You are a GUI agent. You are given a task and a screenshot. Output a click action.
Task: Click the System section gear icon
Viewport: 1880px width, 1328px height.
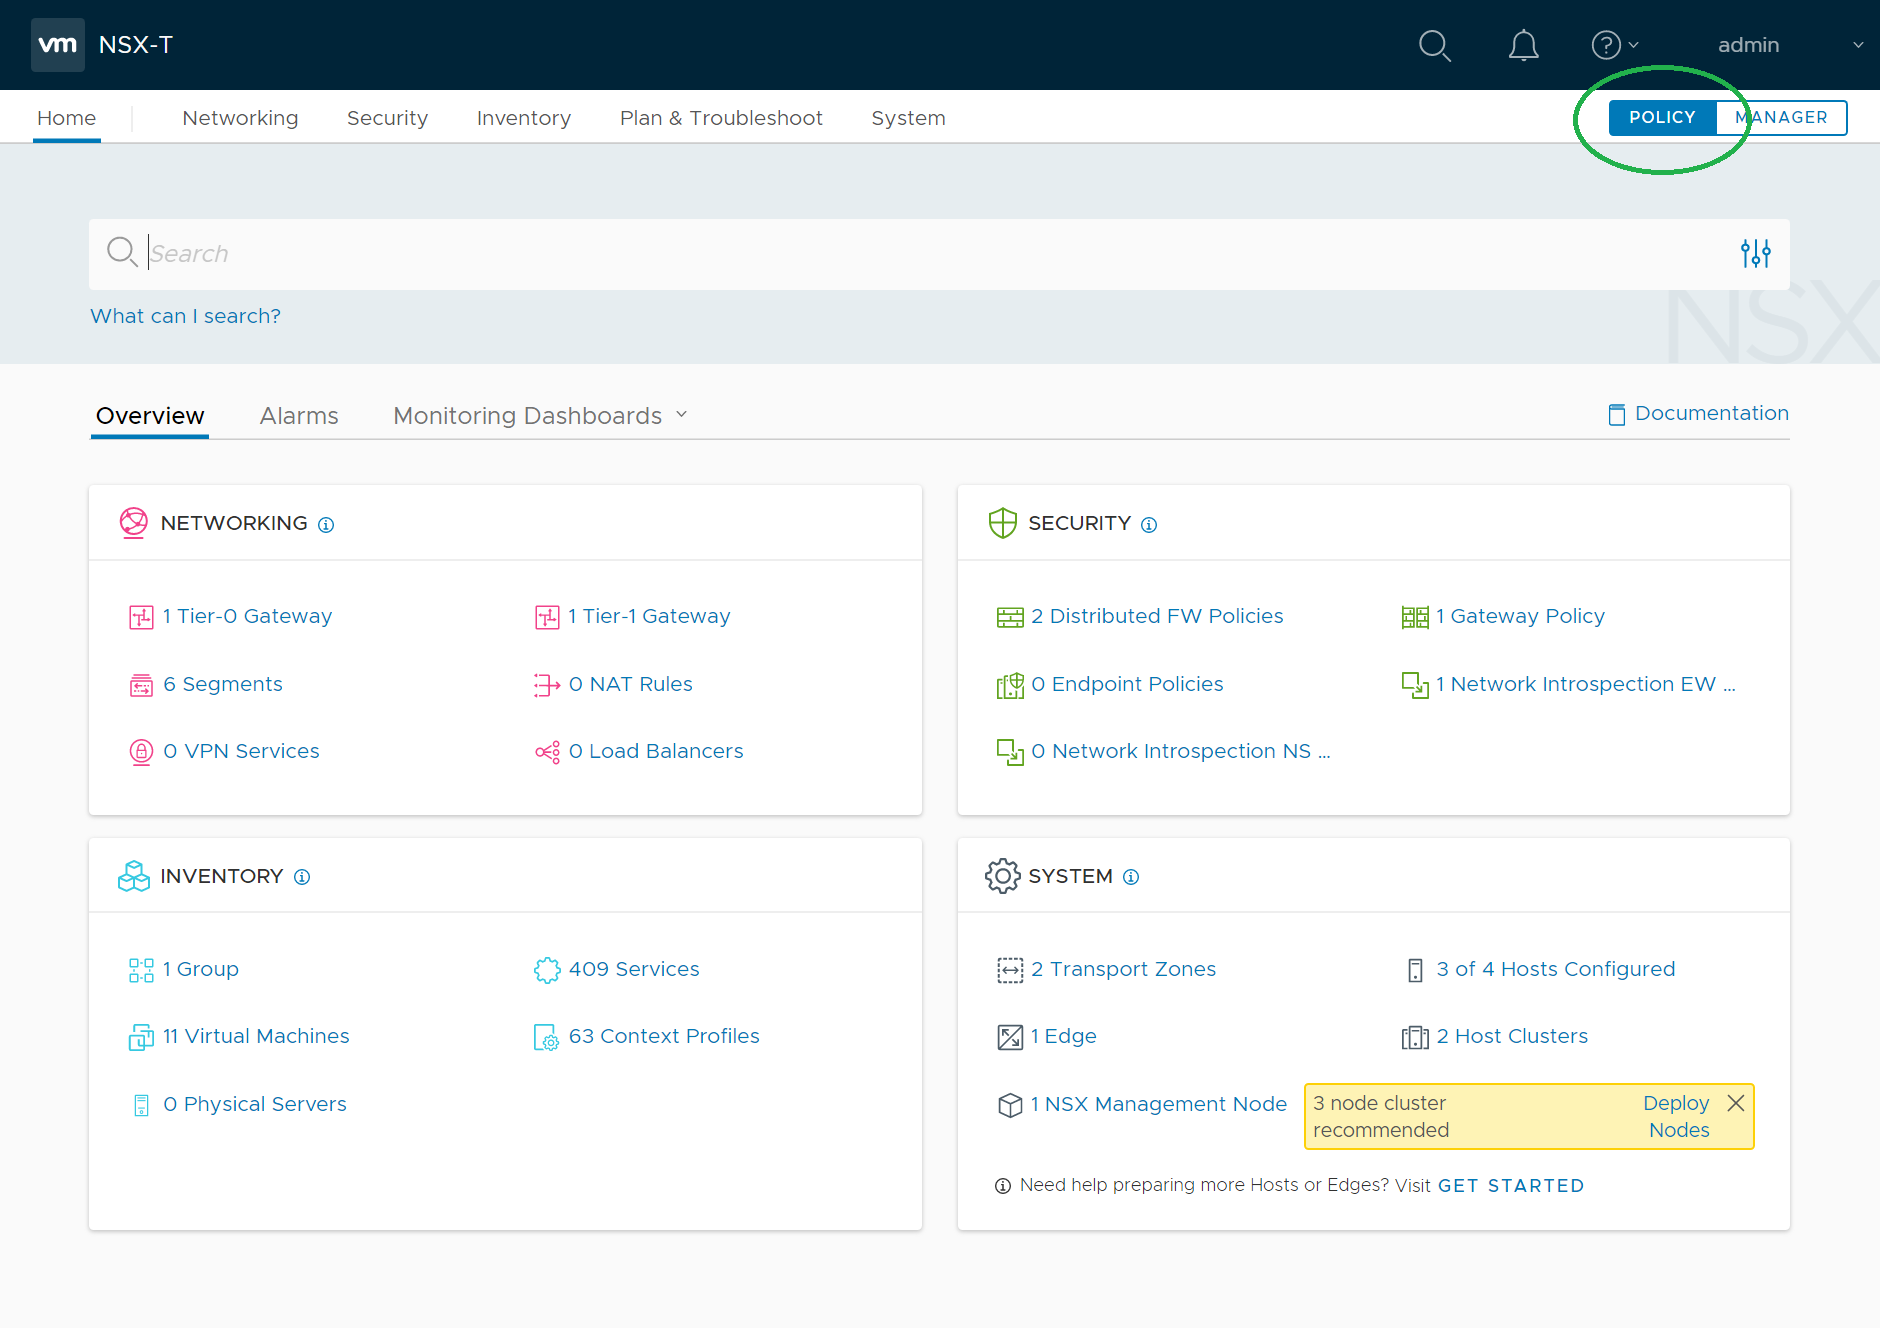point(1002,876)
